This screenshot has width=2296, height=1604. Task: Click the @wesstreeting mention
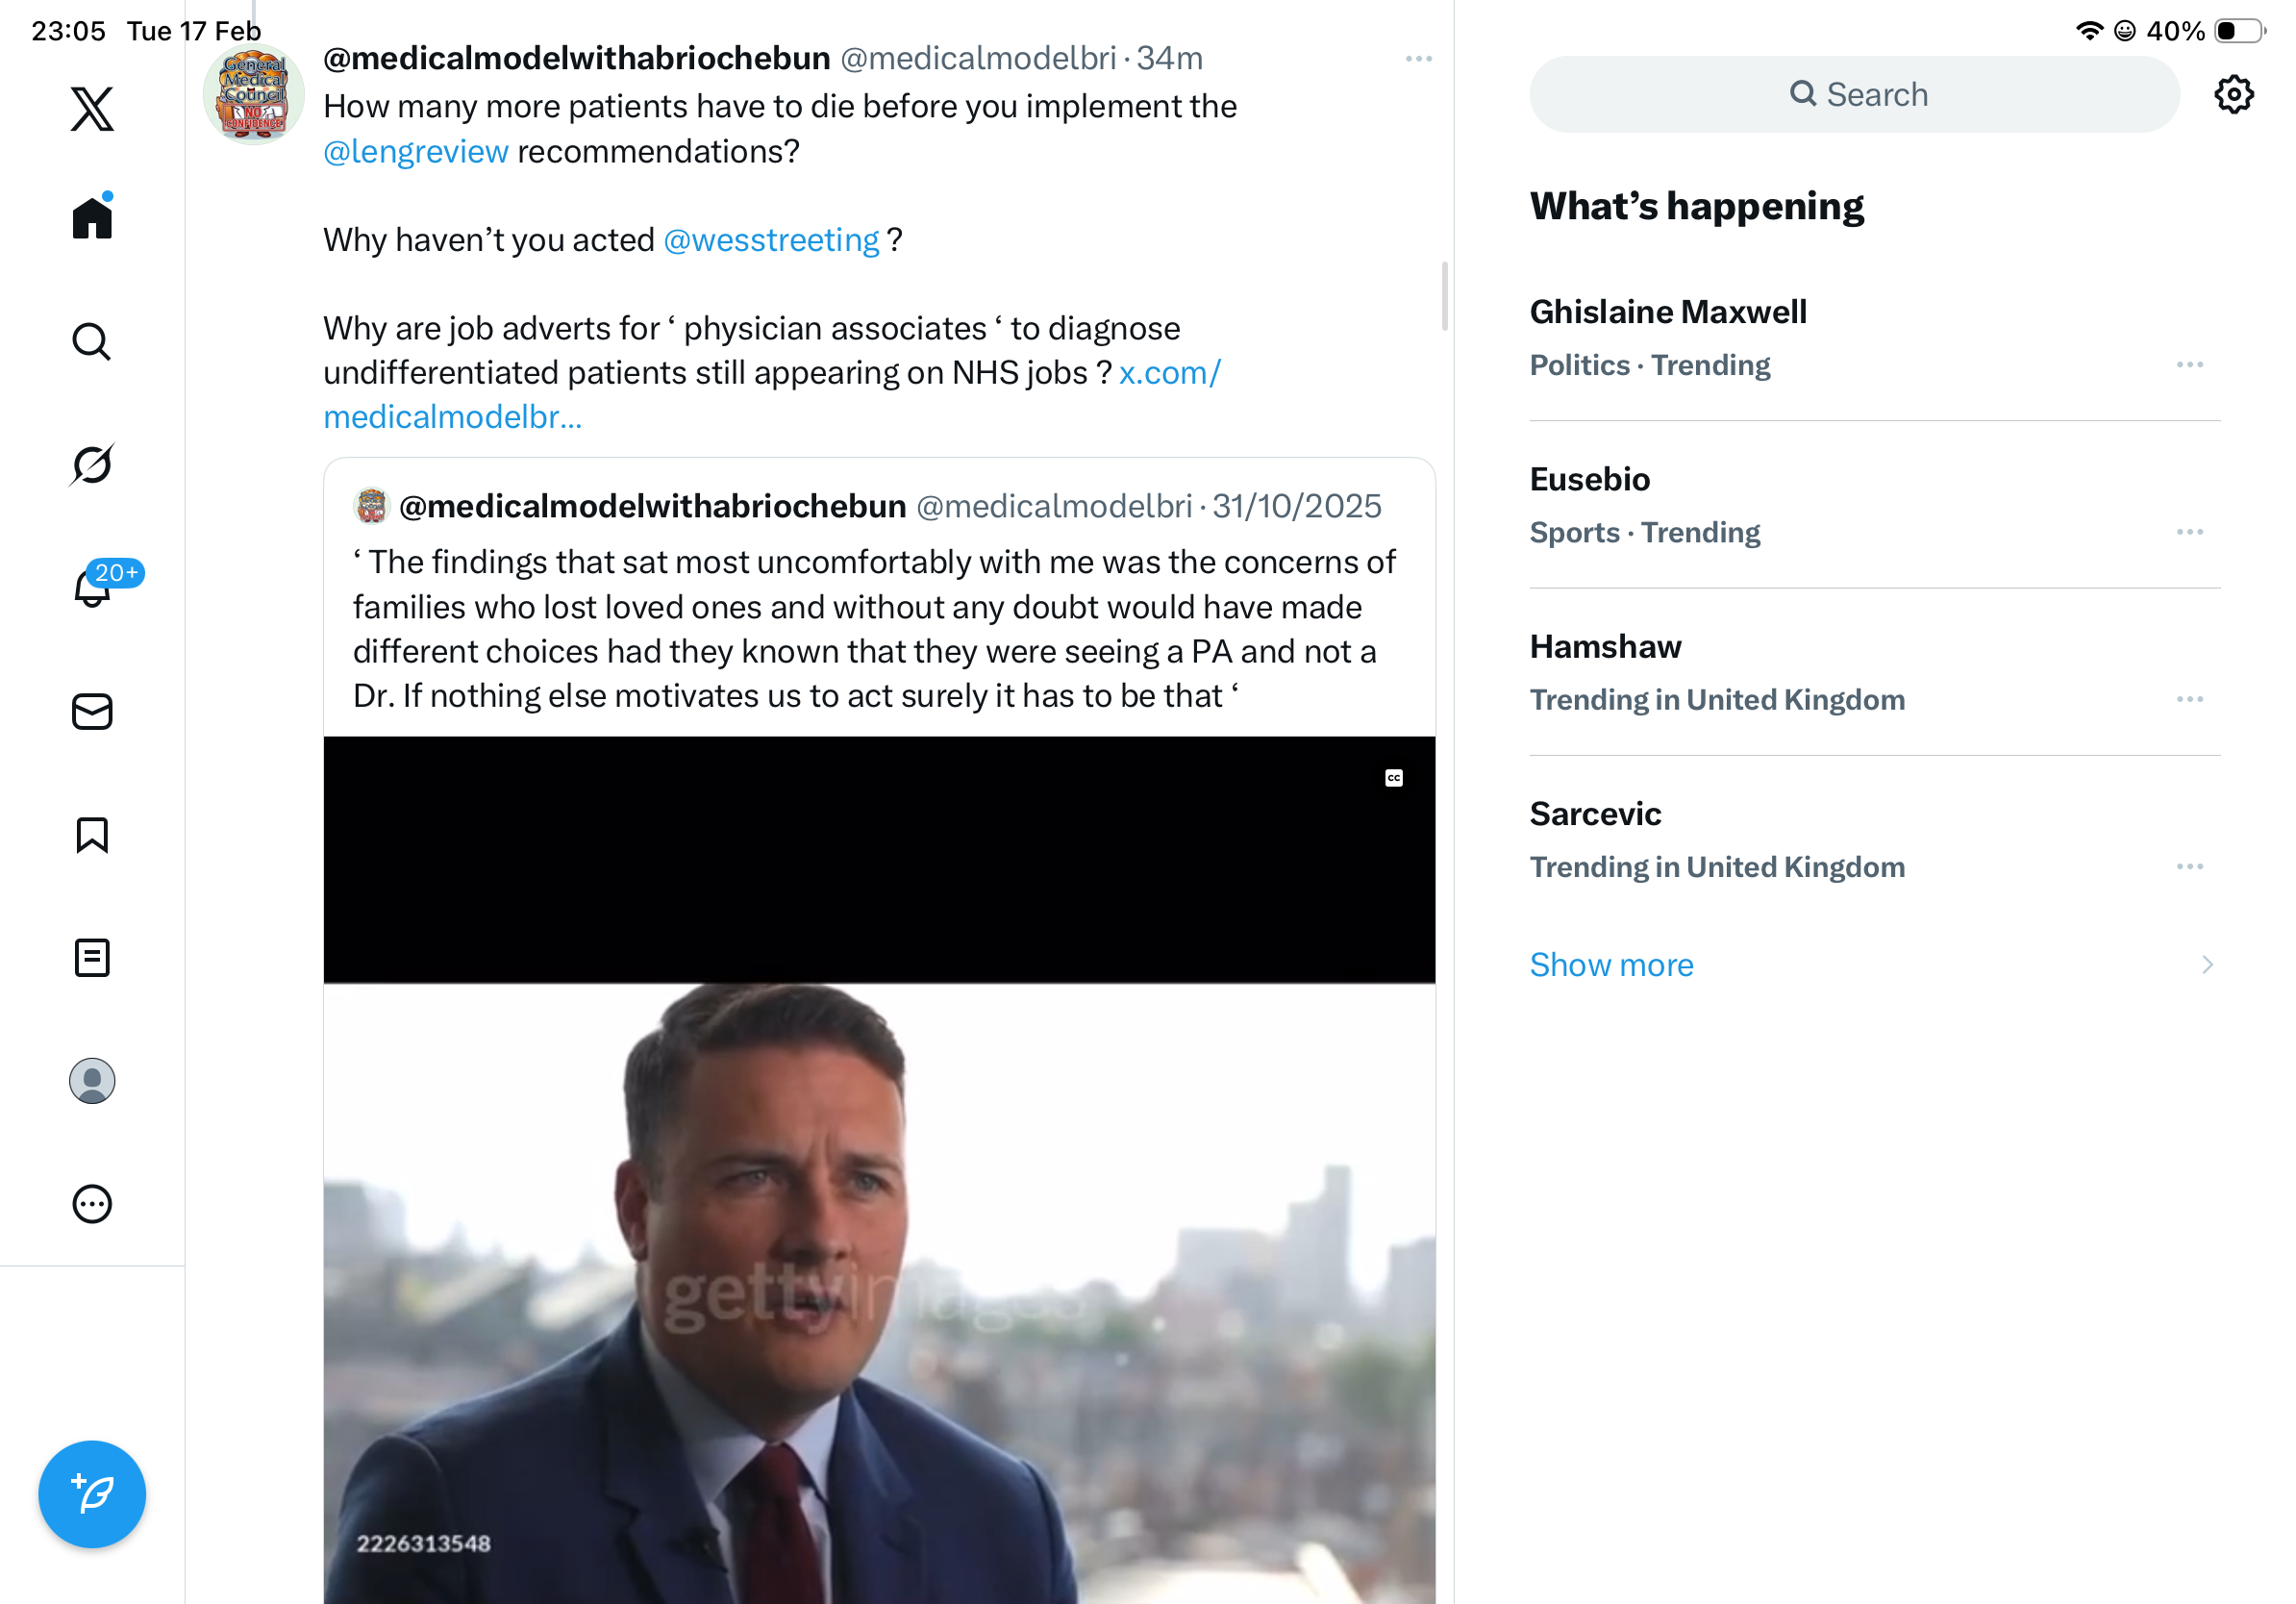(x=771, y=240)
